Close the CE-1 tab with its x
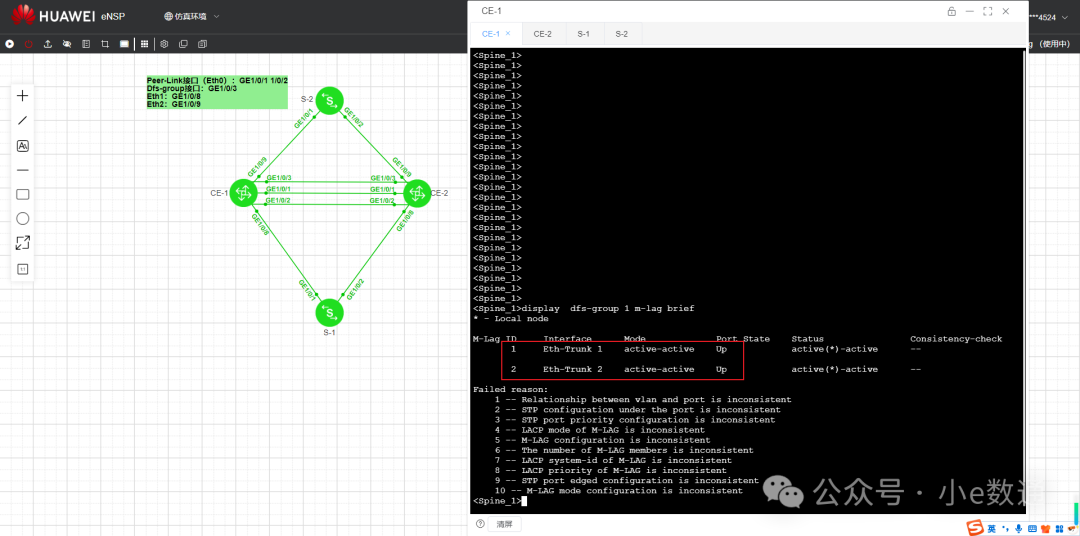 [508, 33]
